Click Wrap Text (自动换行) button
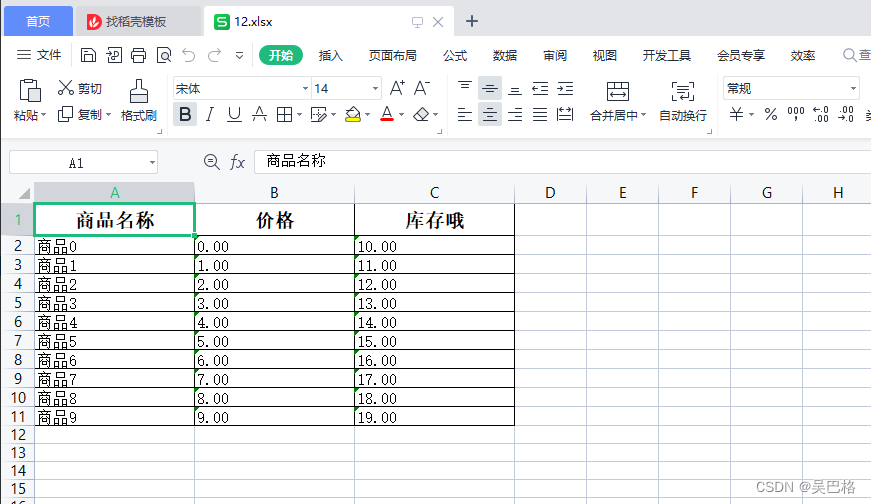Screen dimensions: 871x504 tap(683, 100)
